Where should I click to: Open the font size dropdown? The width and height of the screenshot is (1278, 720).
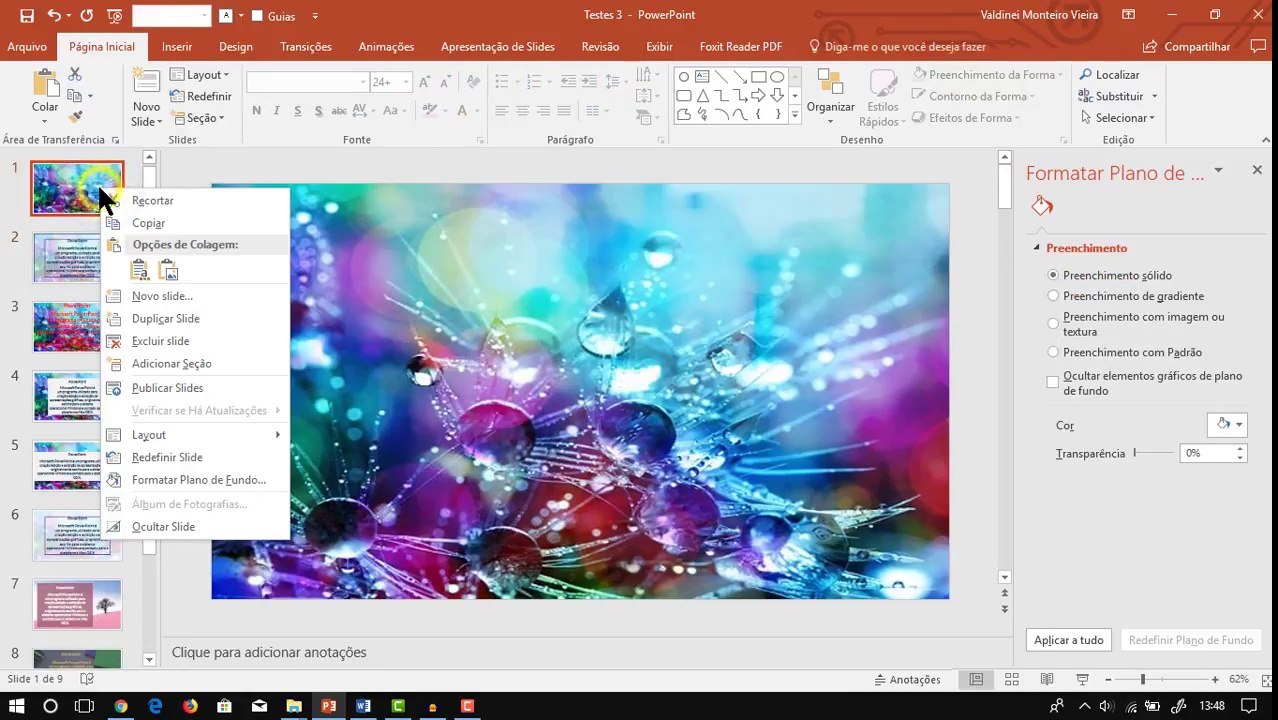[406, 82]
